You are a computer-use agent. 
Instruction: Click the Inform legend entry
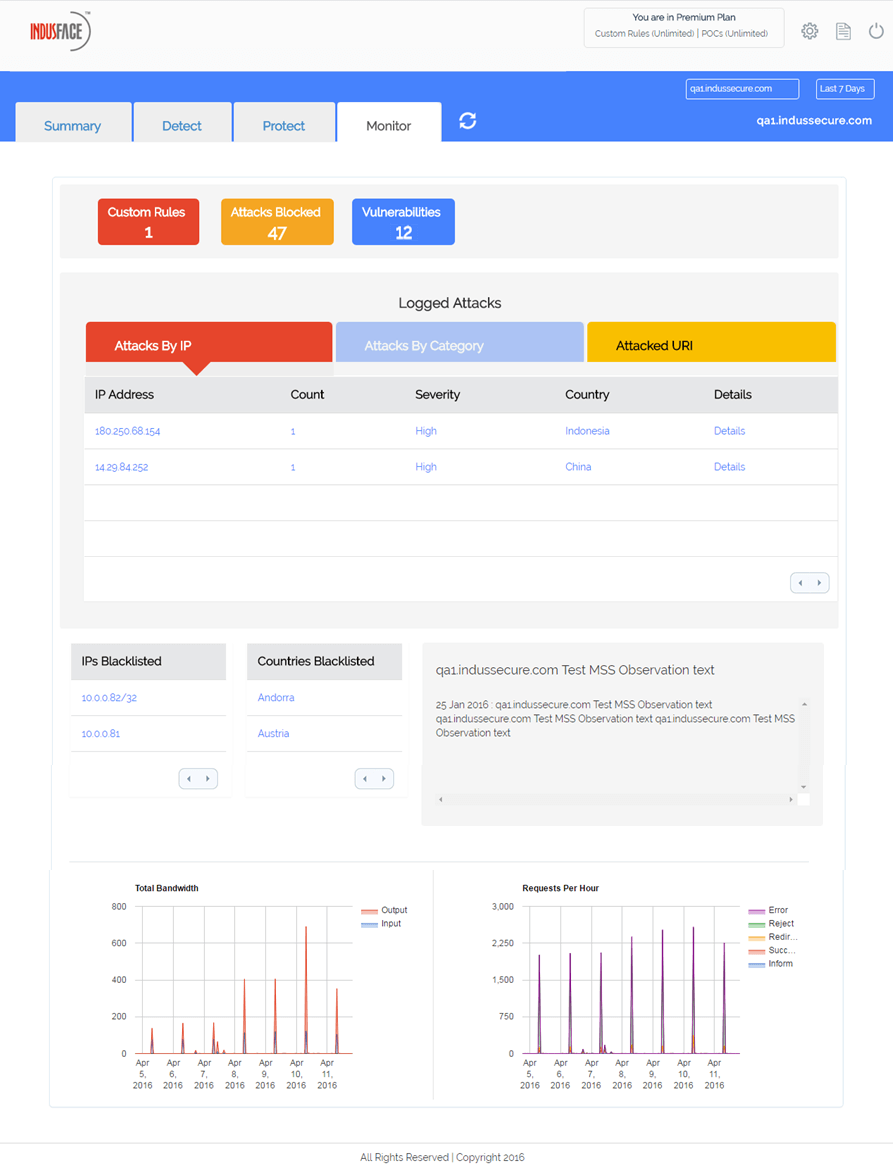coord(770,964)
